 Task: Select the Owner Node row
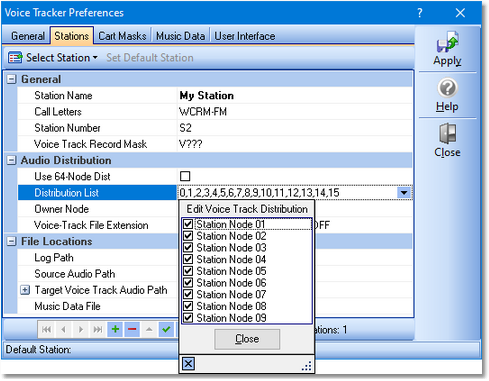[x=97, y=209]
